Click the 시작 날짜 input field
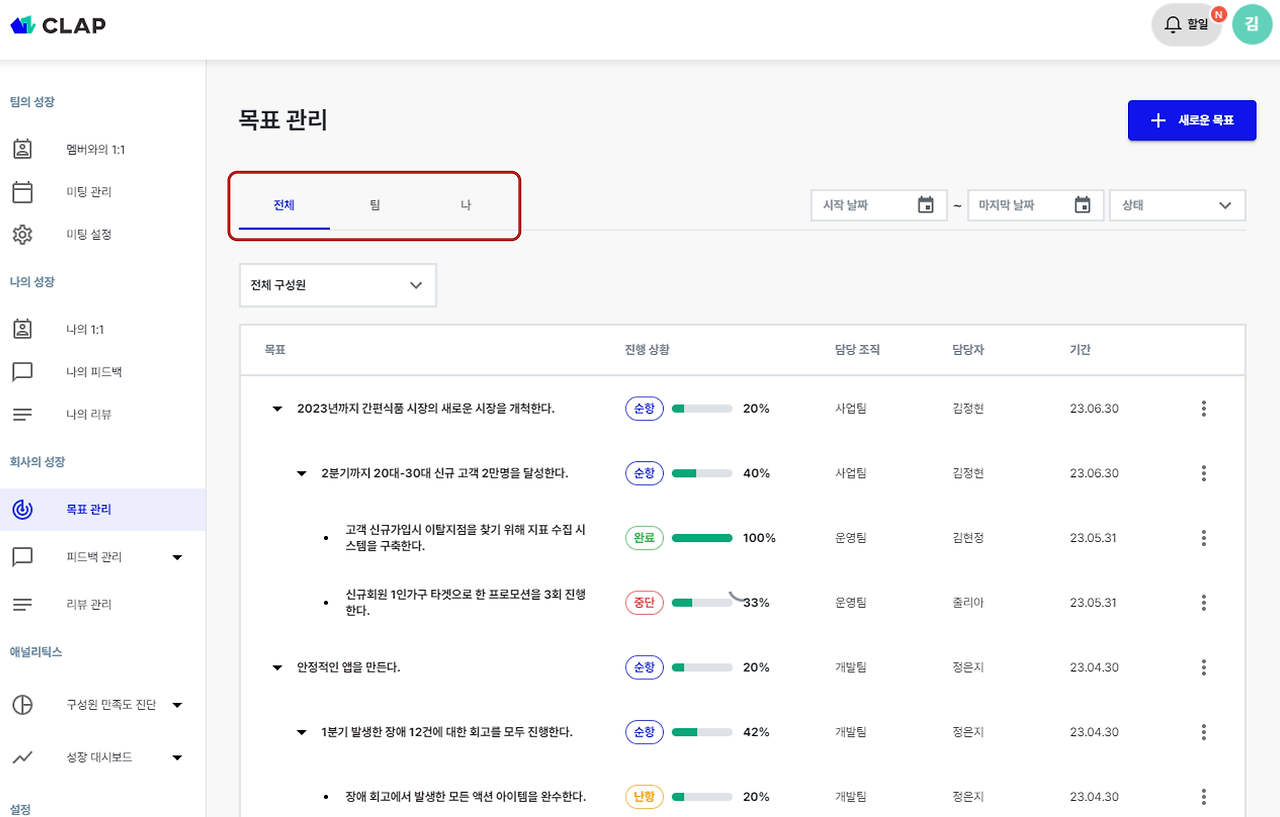 [x=879, y=205]
